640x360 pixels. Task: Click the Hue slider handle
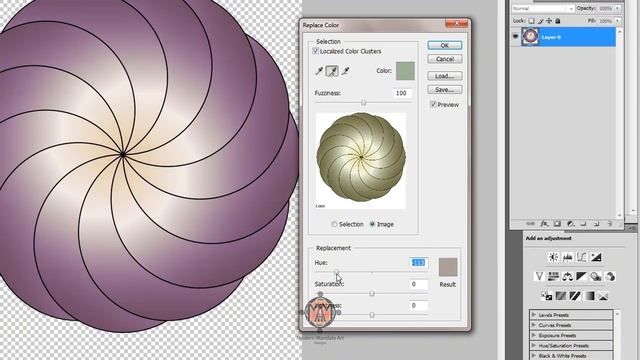click(336, 272)
